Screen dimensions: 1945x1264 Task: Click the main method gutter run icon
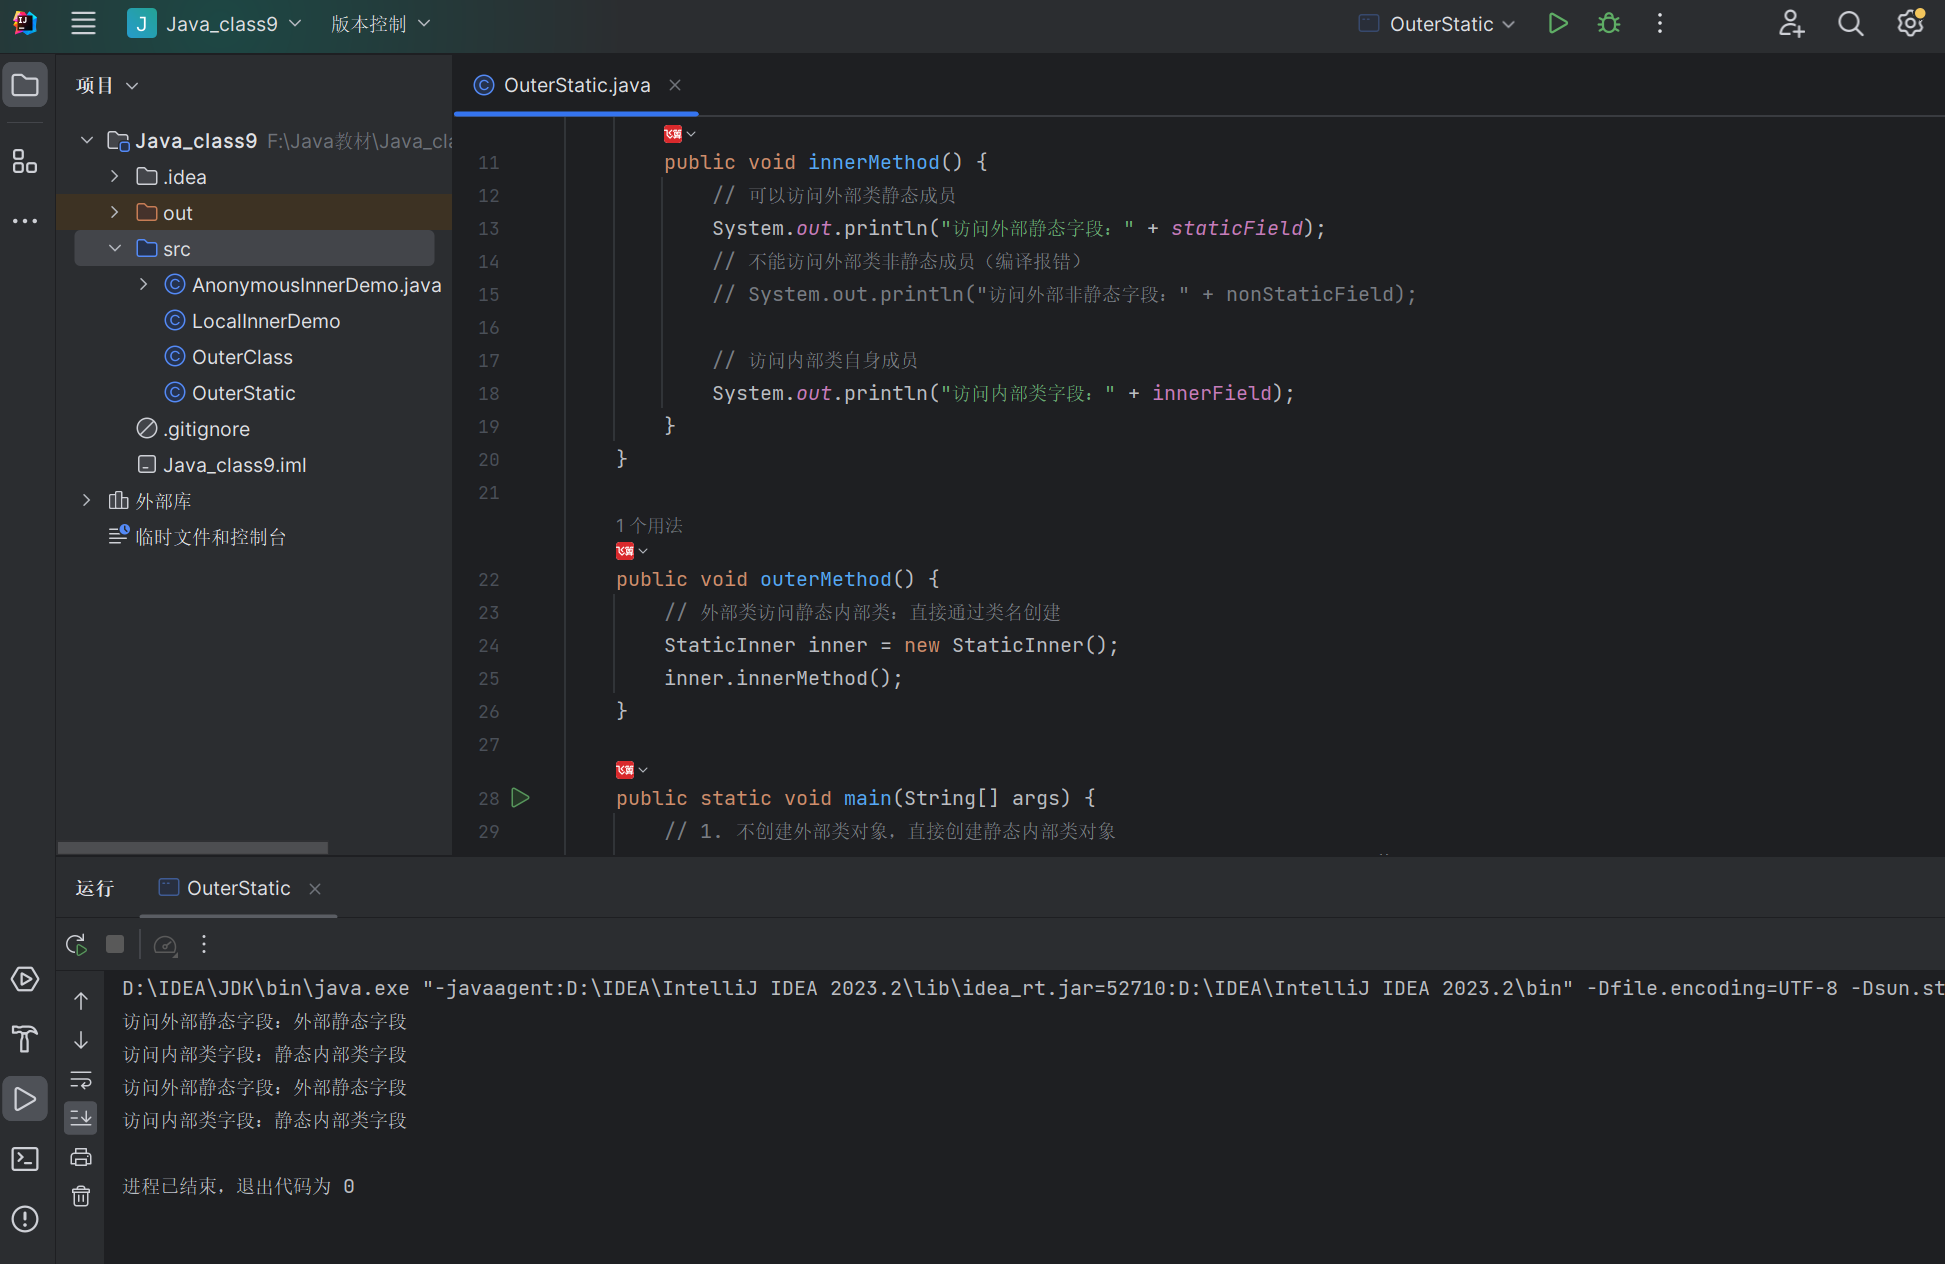[520, 798]
